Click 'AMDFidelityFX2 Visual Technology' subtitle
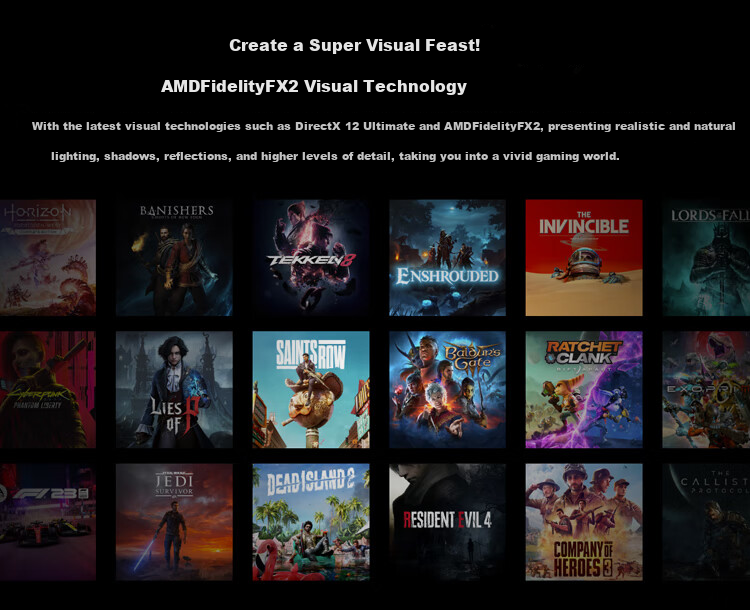750x610 pixels. [x=314, y=87]
